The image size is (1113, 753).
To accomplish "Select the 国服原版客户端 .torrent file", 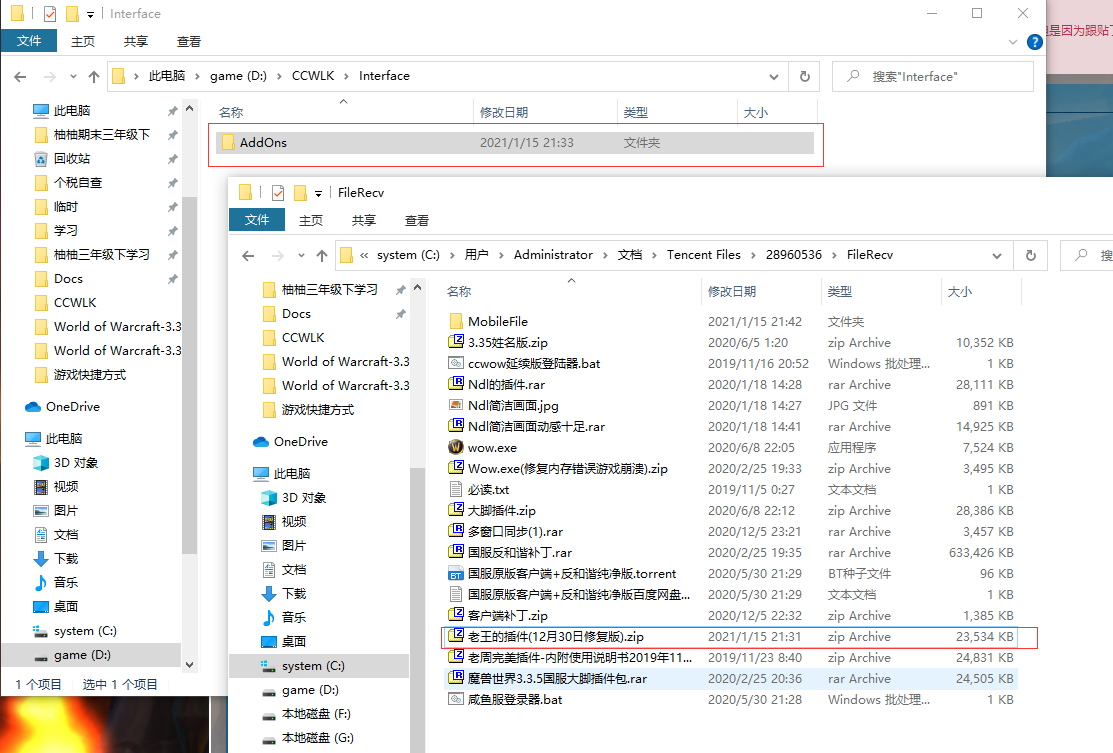I will click(571, 574).
